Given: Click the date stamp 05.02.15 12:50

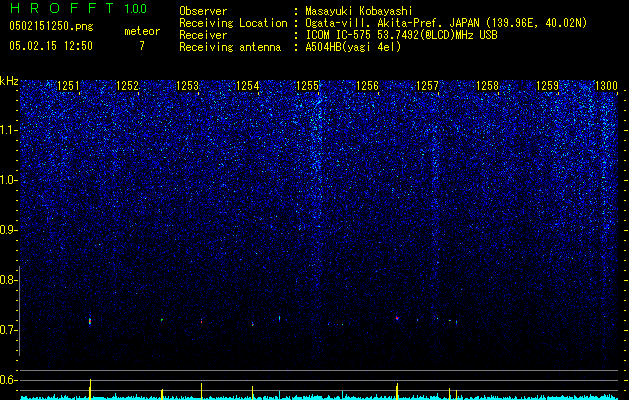Looking at the screenshot, I should (51, 46).
